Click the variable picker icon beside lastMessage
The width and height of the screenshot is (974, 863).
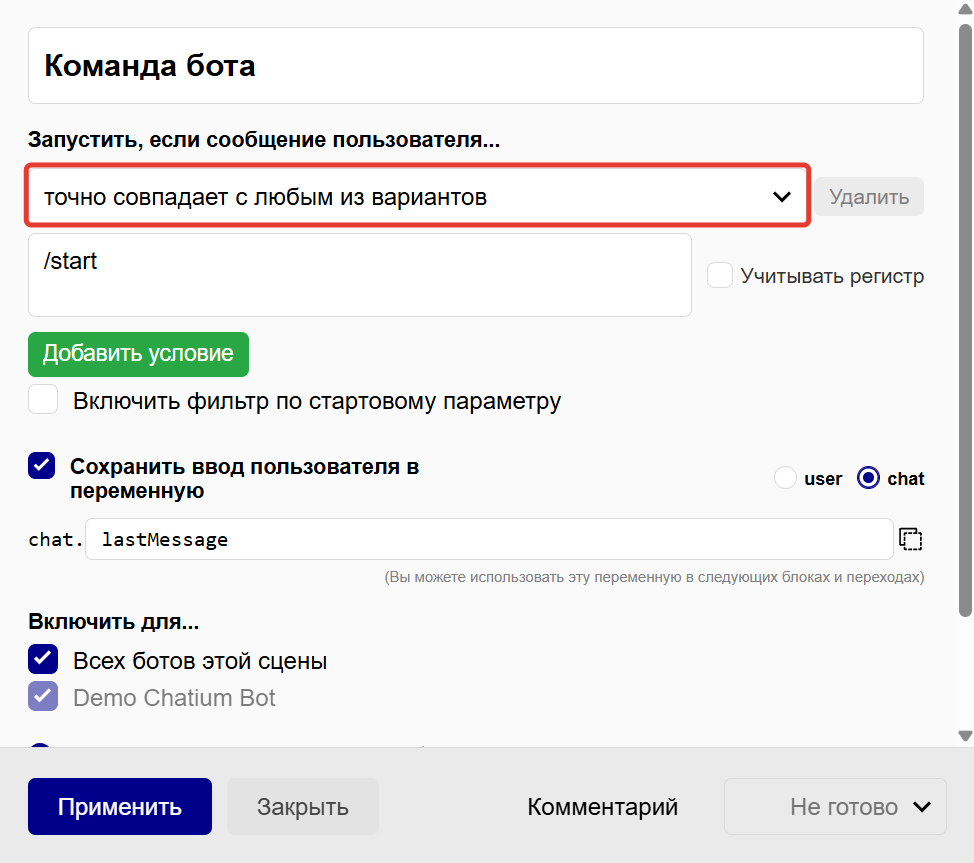[x=911, y=539]
